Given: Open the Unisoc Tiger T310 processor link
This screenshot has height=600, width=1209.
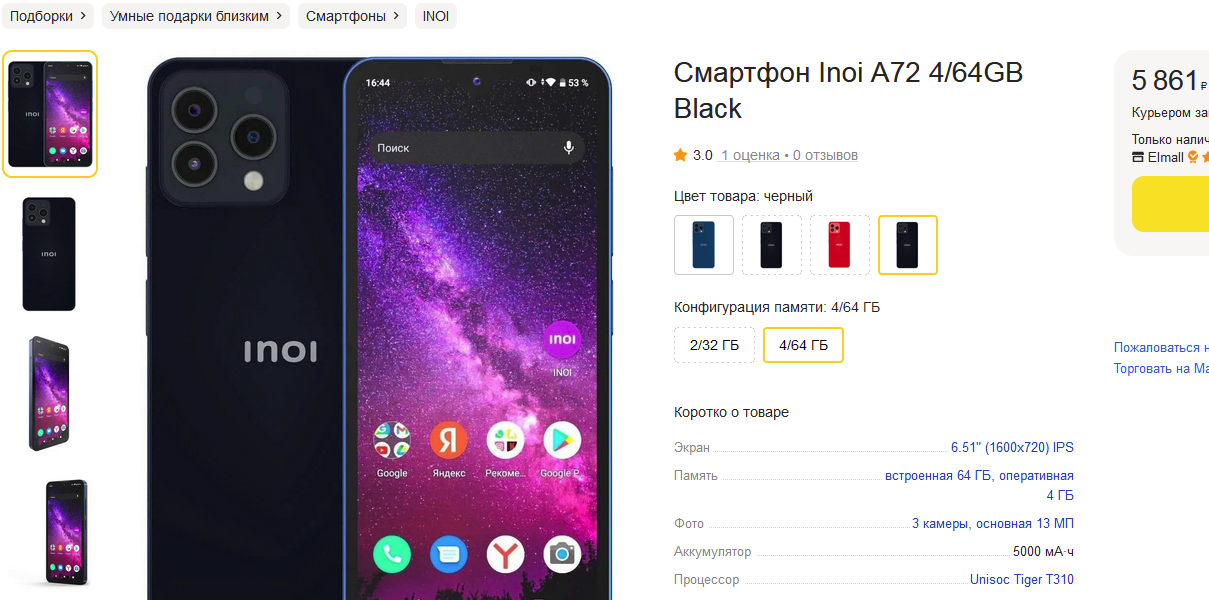Looking at the screenshot, I should 1022,580.
